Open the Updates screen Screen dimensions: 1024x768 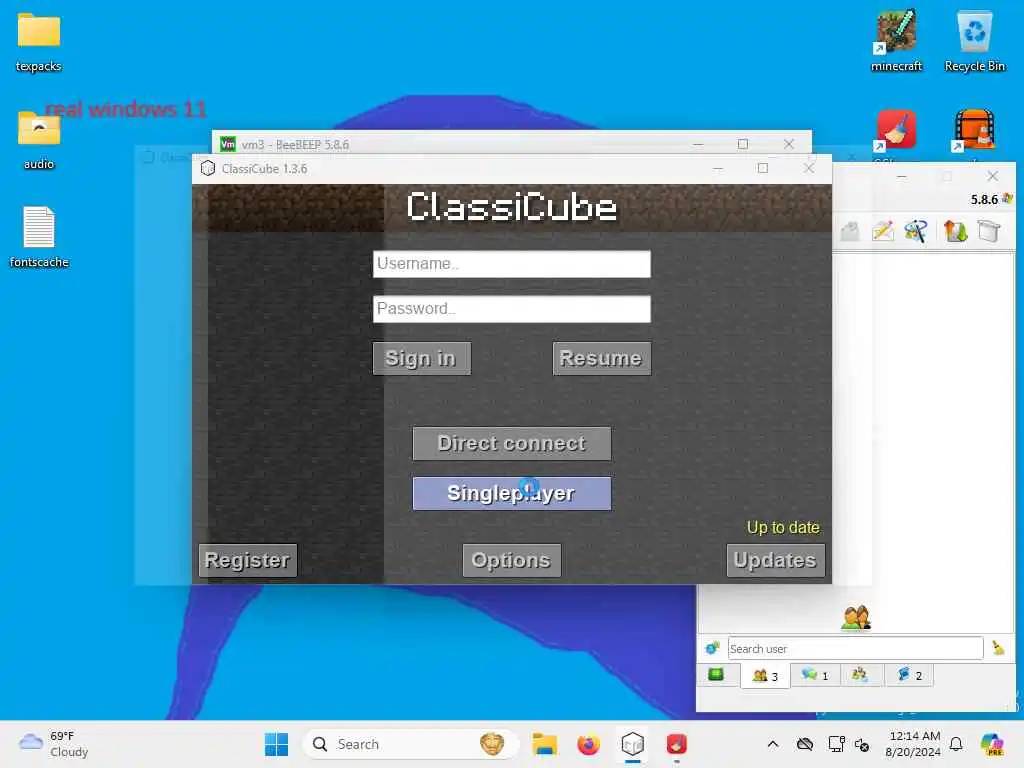click(775, 560)
